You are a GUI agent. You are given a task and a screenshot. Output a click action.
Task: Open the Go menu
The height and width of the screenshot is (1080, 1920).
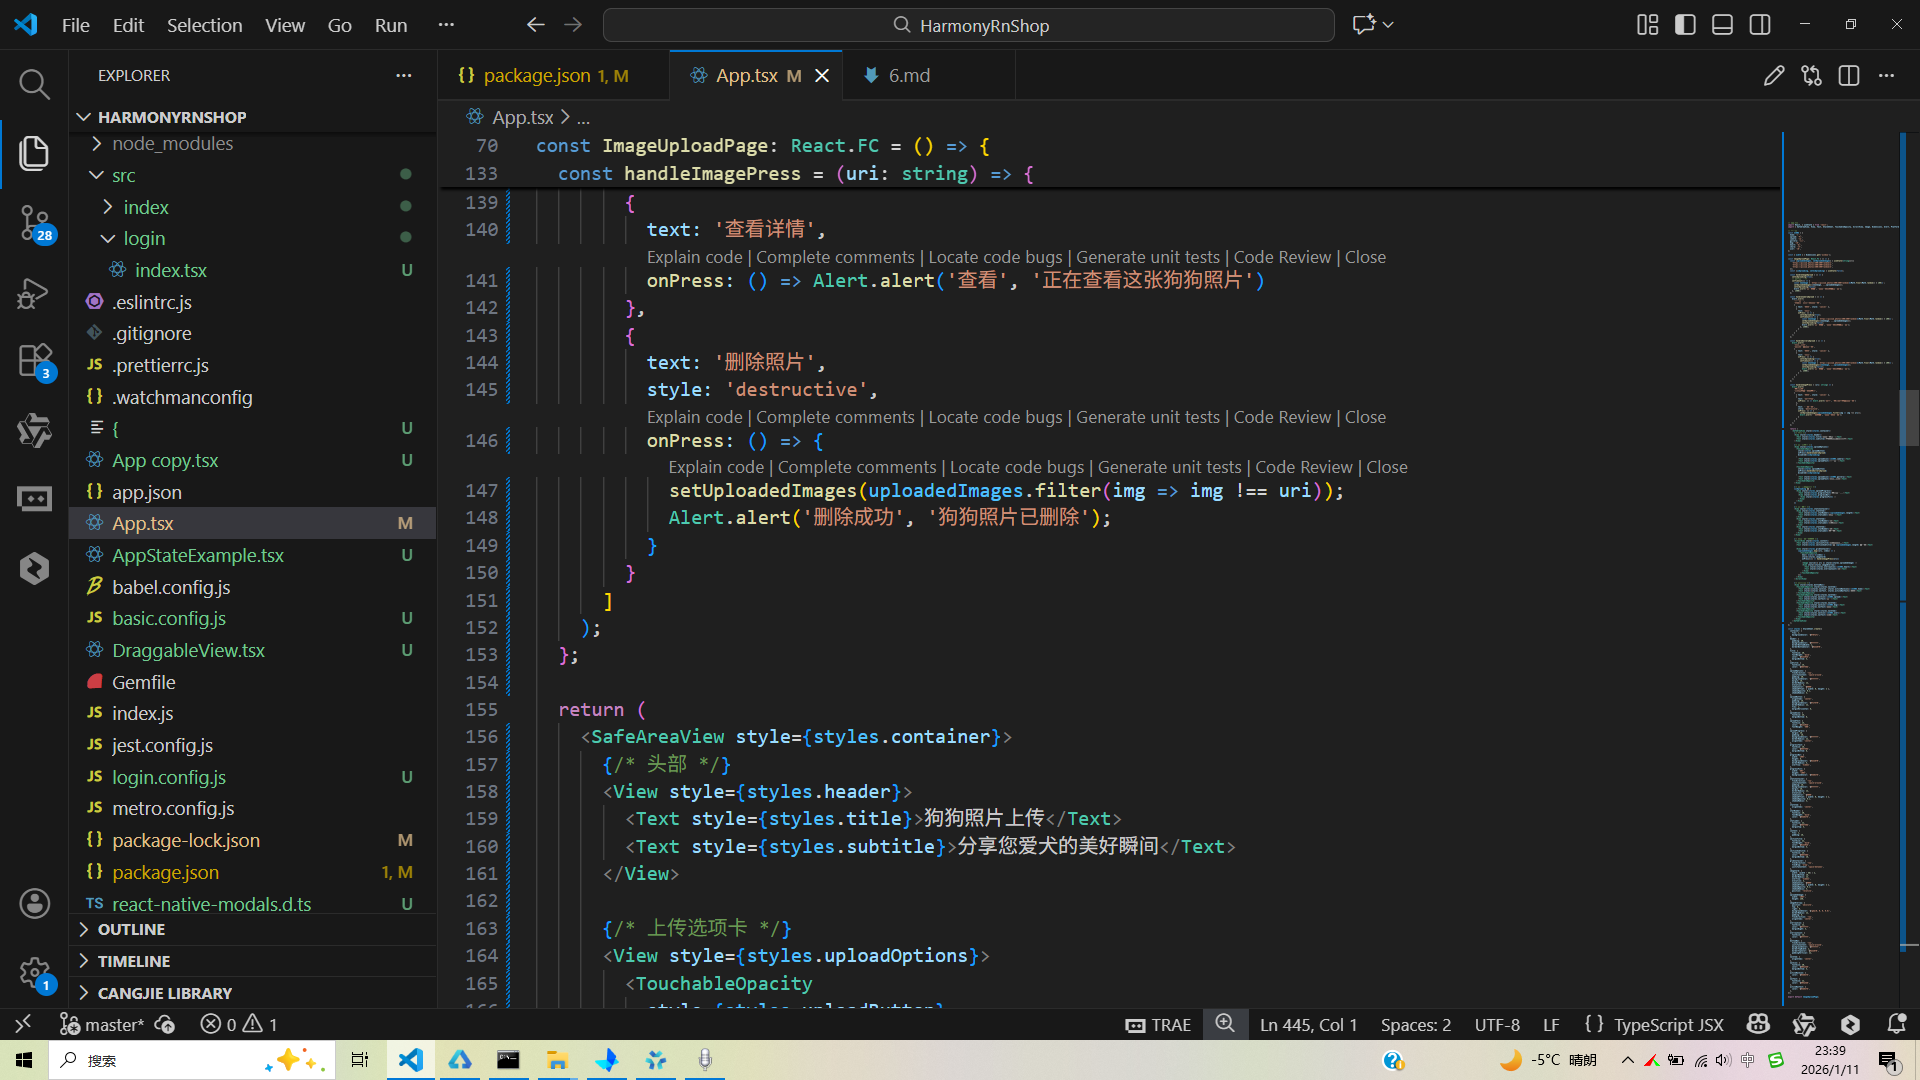tap(340, 25)
